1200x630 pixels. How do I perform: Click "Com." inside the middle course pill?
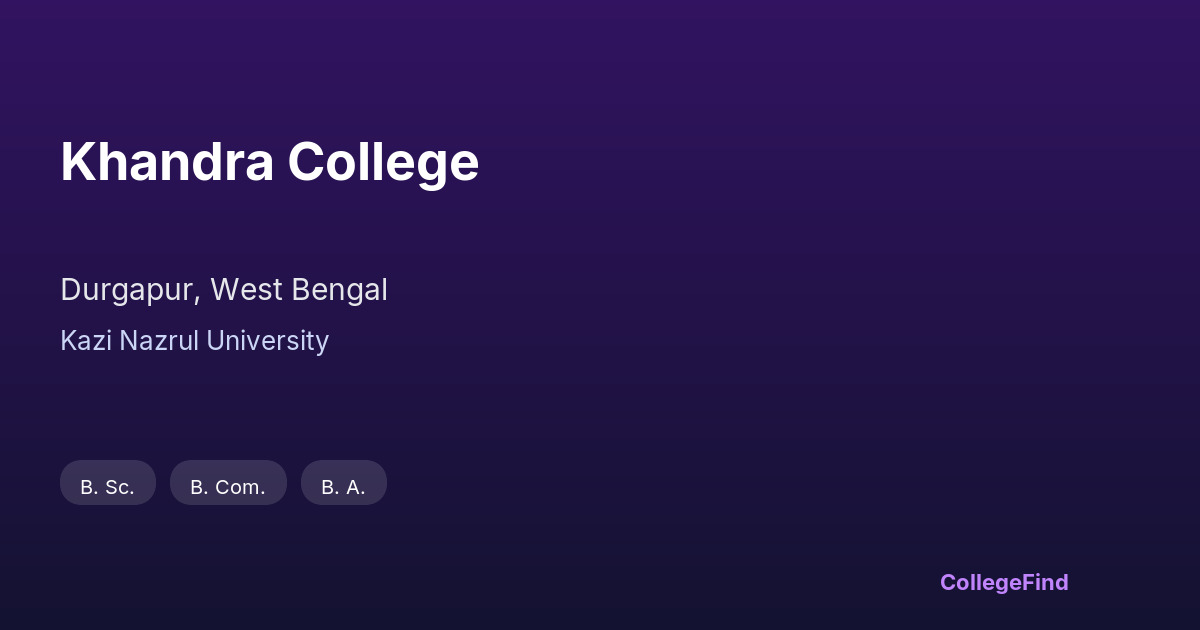tap(240, 487)
